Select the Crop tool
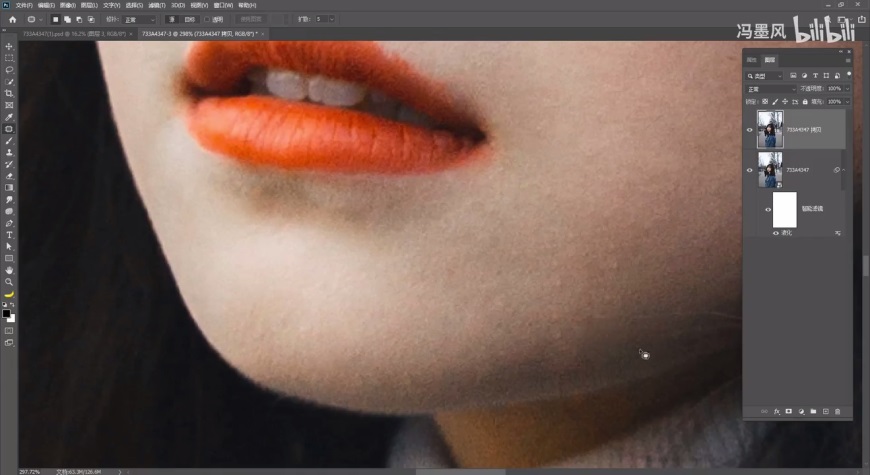870x475 pixels. point(9,93)
